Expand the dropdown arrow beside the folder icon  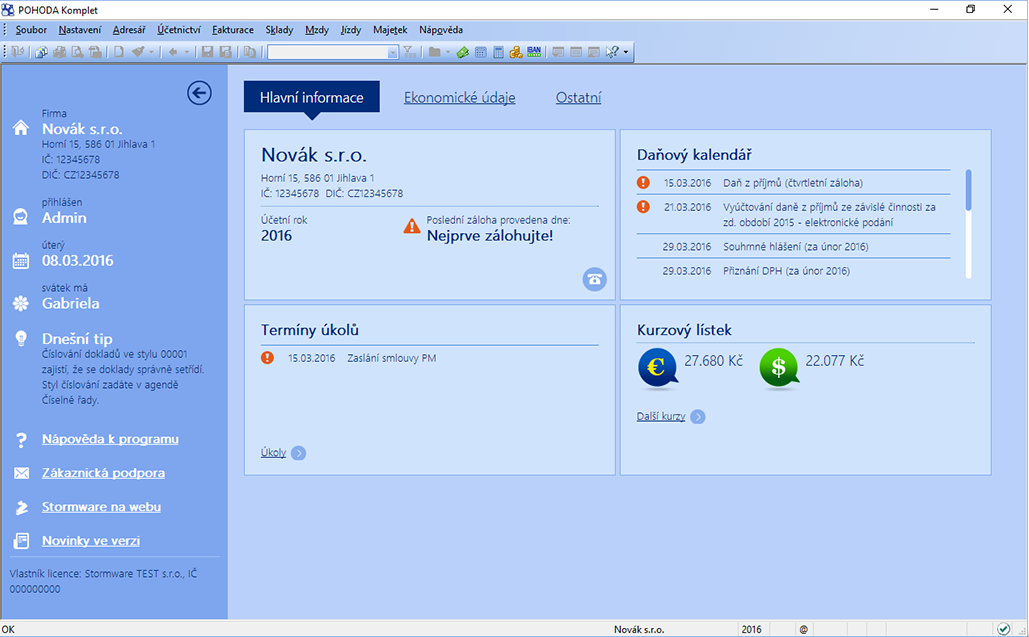[448, 52]
